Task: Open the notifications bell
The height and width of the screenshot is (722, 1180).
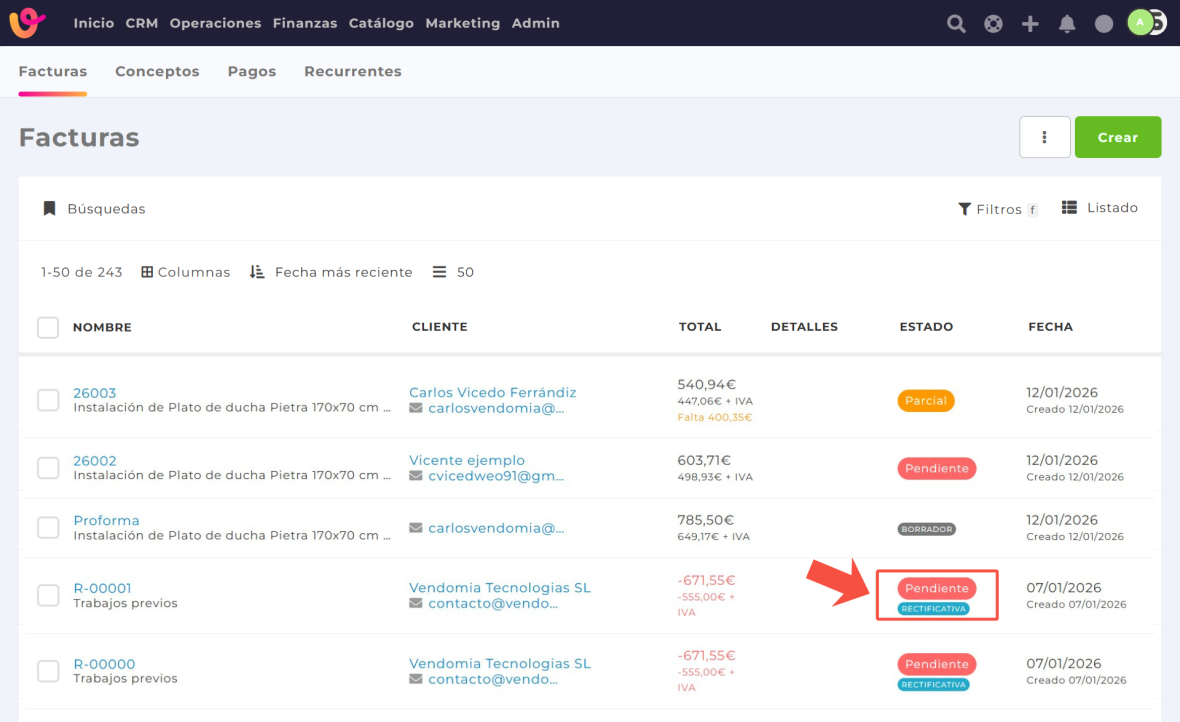Action: click(1067, 23)
